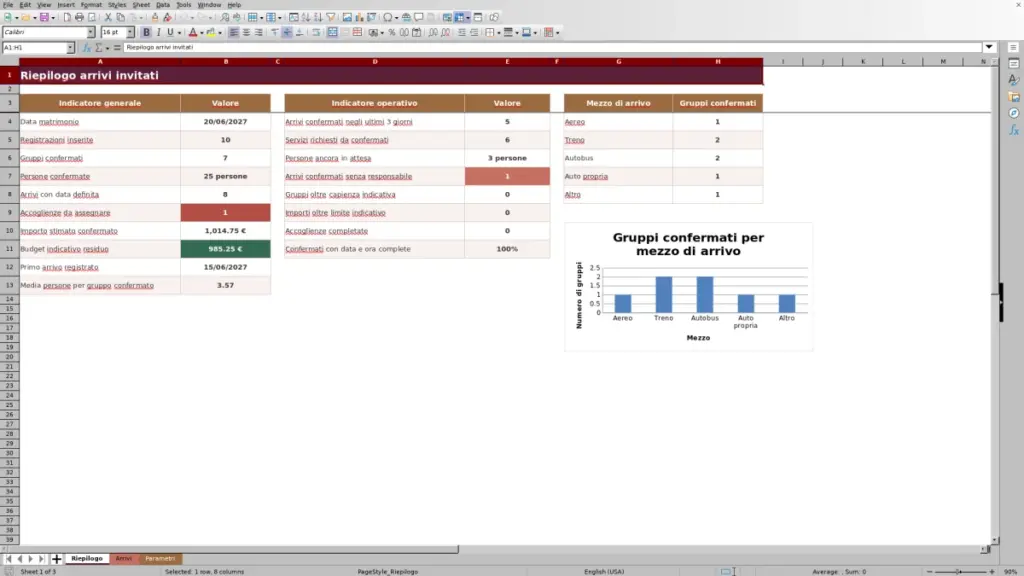The width and height of the screenshot is (1024, 576).
Task: Click the Font Color red A swatch
Action: point(193,33)
